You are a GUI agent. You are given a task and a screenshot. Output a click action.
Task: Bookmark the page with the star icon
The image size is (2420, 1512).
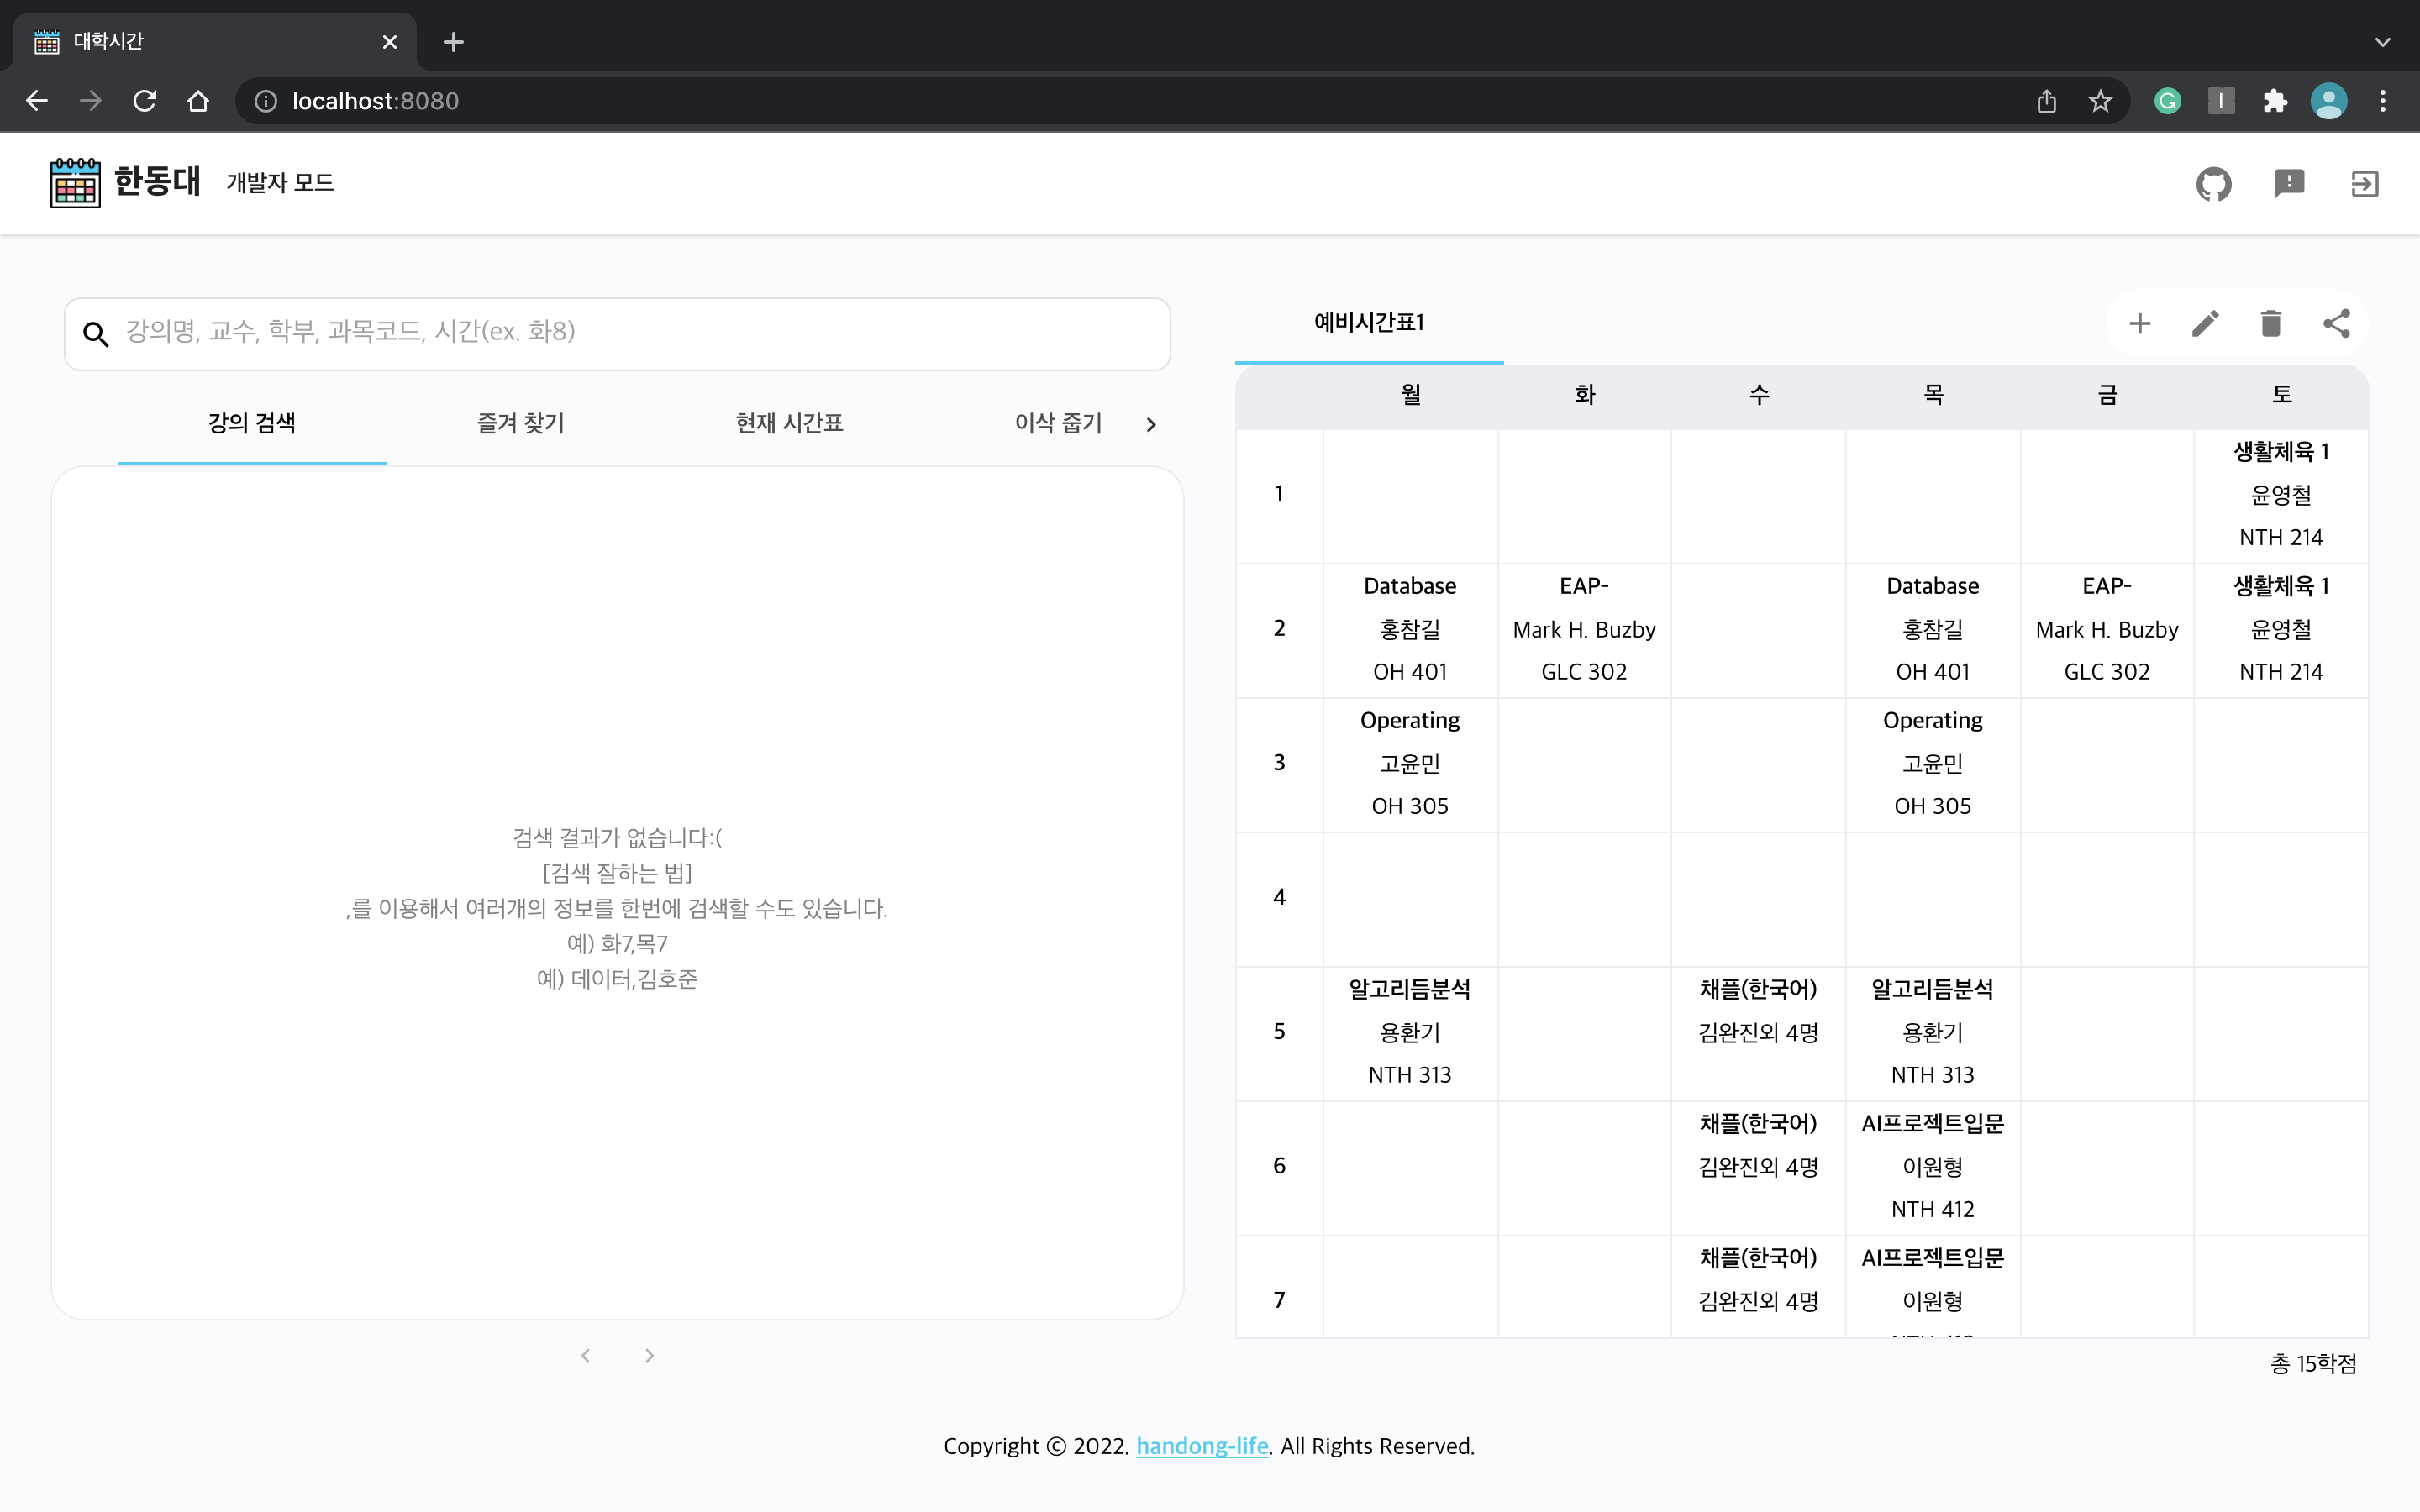point(2100,100)
